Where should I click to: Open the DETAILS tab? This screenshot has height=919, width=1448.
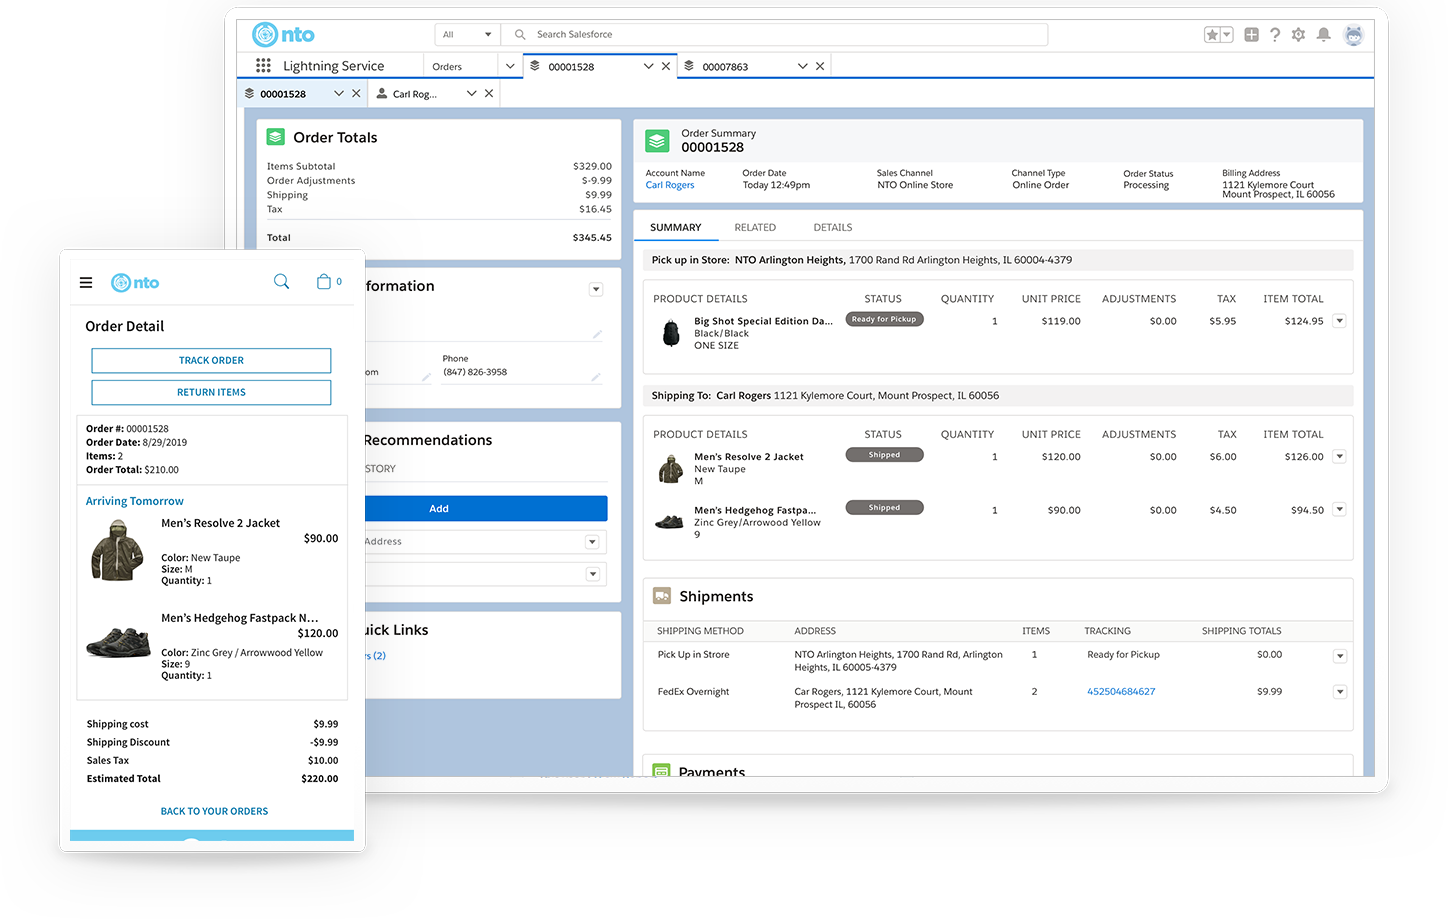point(832,227)
